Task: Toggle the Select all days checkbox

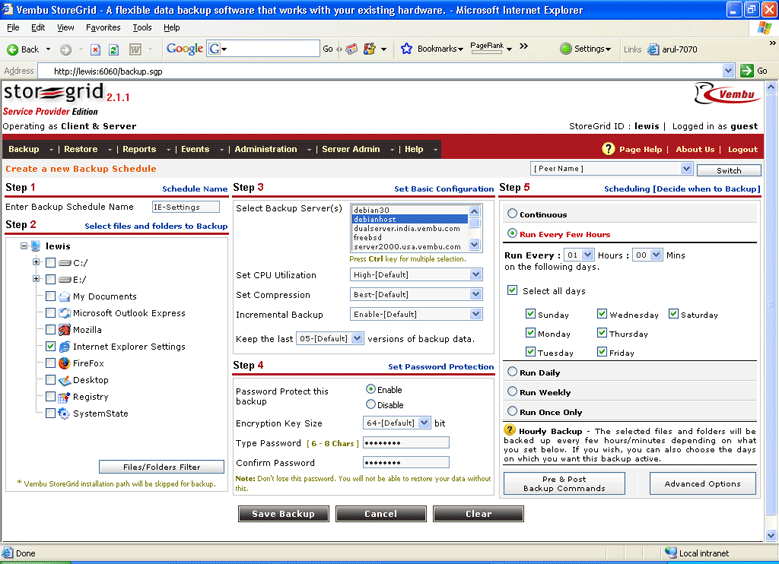Action: click(512, 290)
